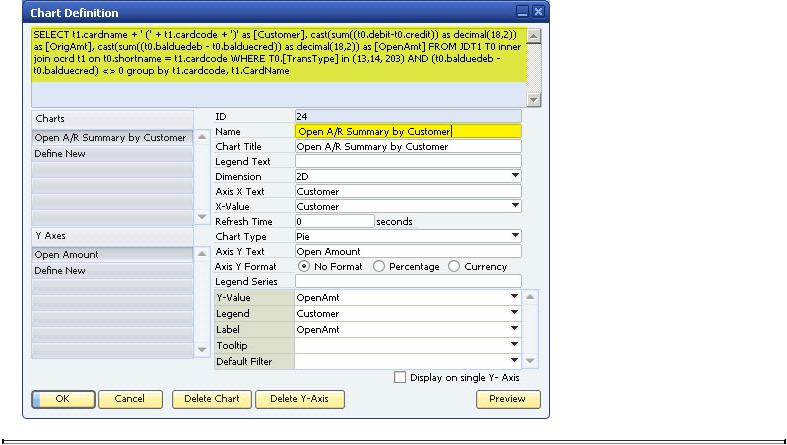
Task: Select Define New in Charts list
Action: point(112,154)
